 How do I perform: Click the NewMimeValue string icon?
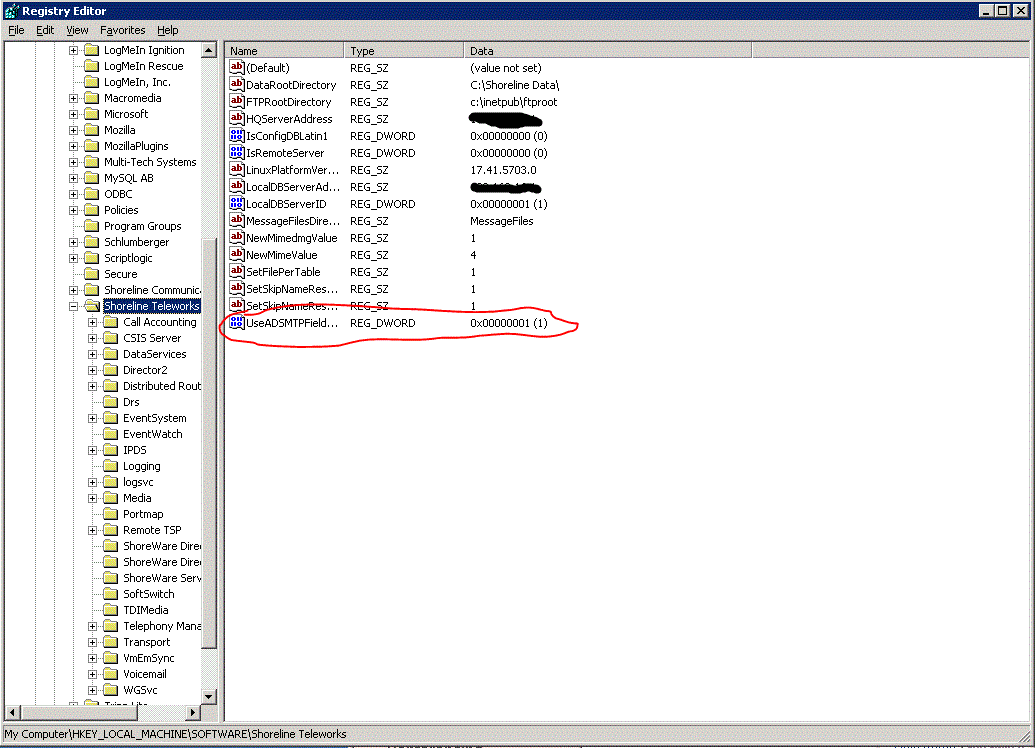(236, 255)
